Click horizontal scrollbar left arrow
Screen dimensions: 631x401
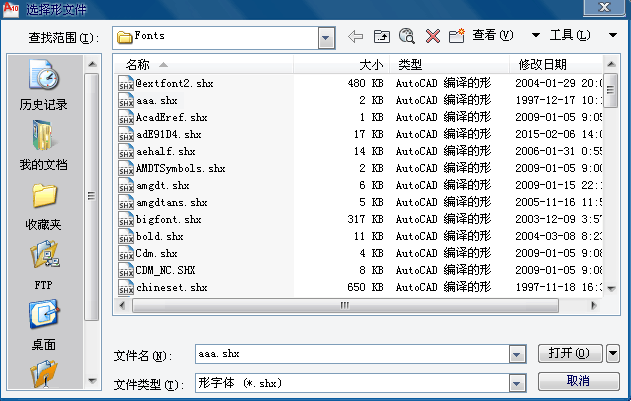pyautogui.click(x=122, y=306)
